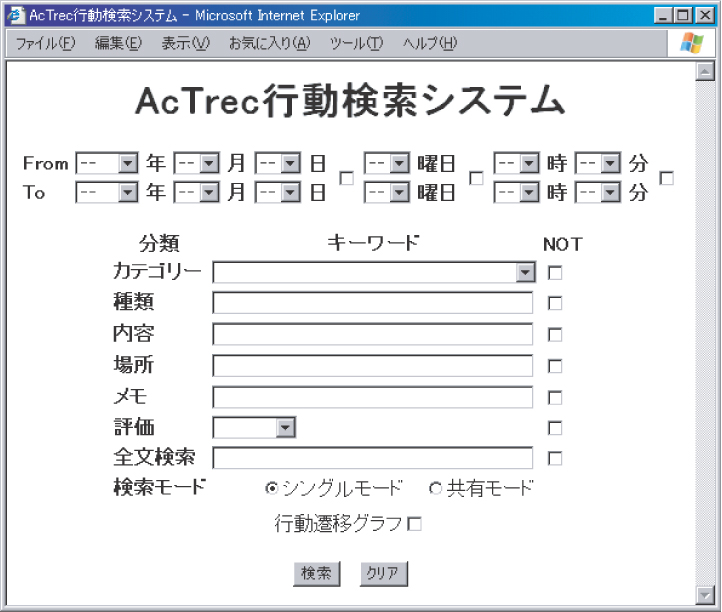Select the 共有モード radio button
The height and width of the screenshot is (612, 722).
pyautogui.click(x=435, y=488)
